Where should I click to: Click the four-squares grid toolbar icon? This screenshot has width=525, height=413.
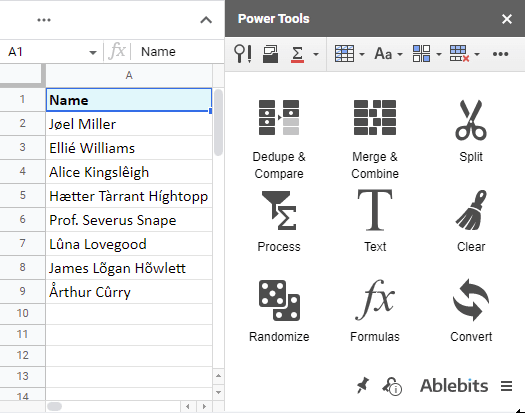pyautogui.click(x=422, y=54)
